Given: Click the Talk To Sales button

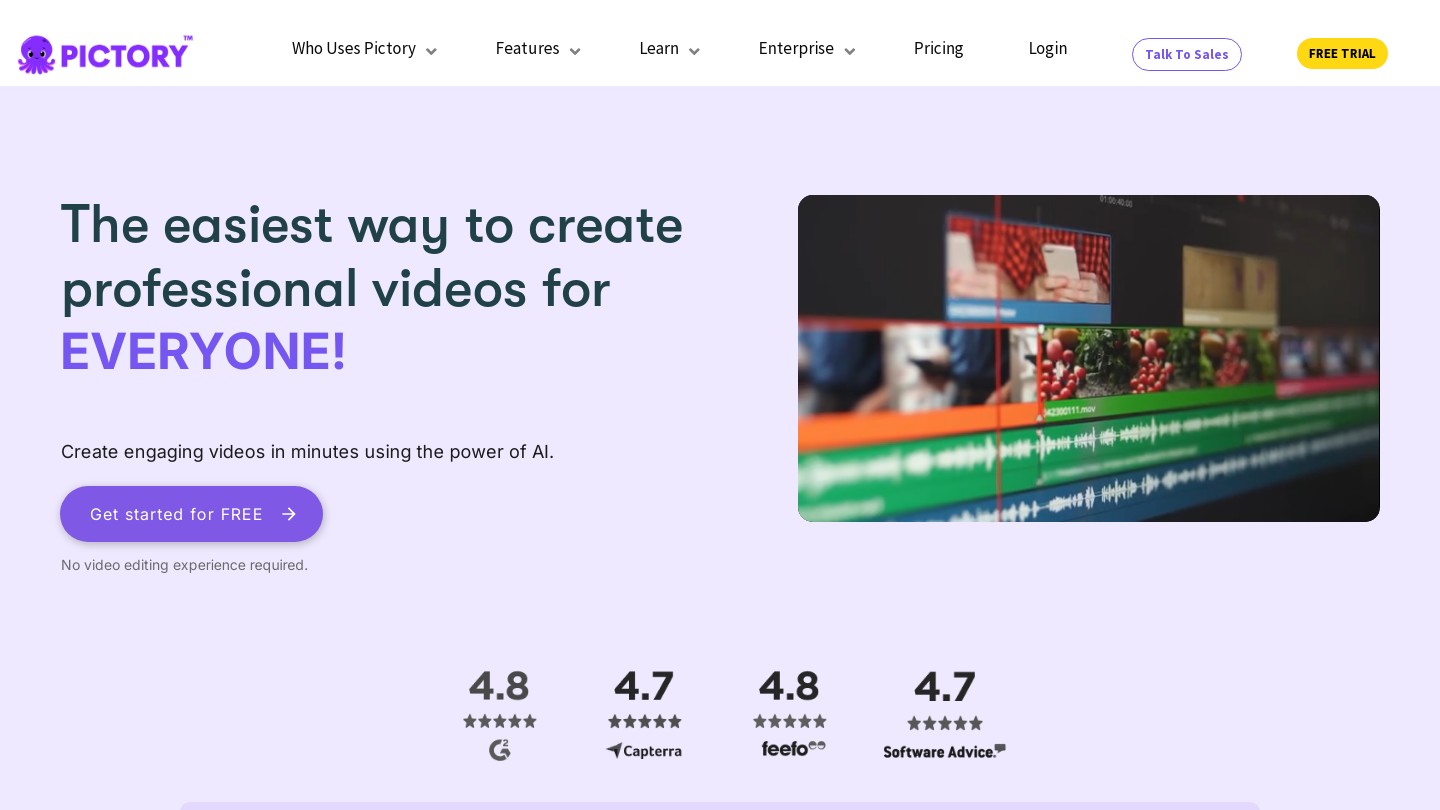Looking at the screenshot, I should 1186,54.
